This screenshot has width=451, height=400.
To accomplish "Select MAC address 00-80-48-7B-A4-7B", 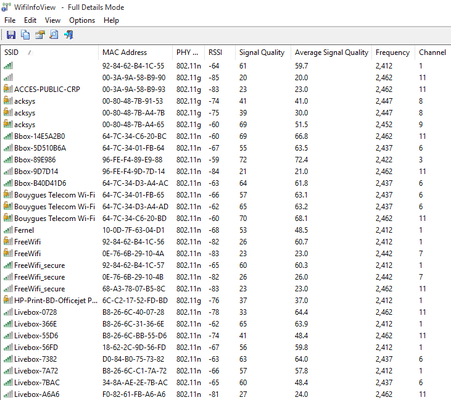I will 133,113.
